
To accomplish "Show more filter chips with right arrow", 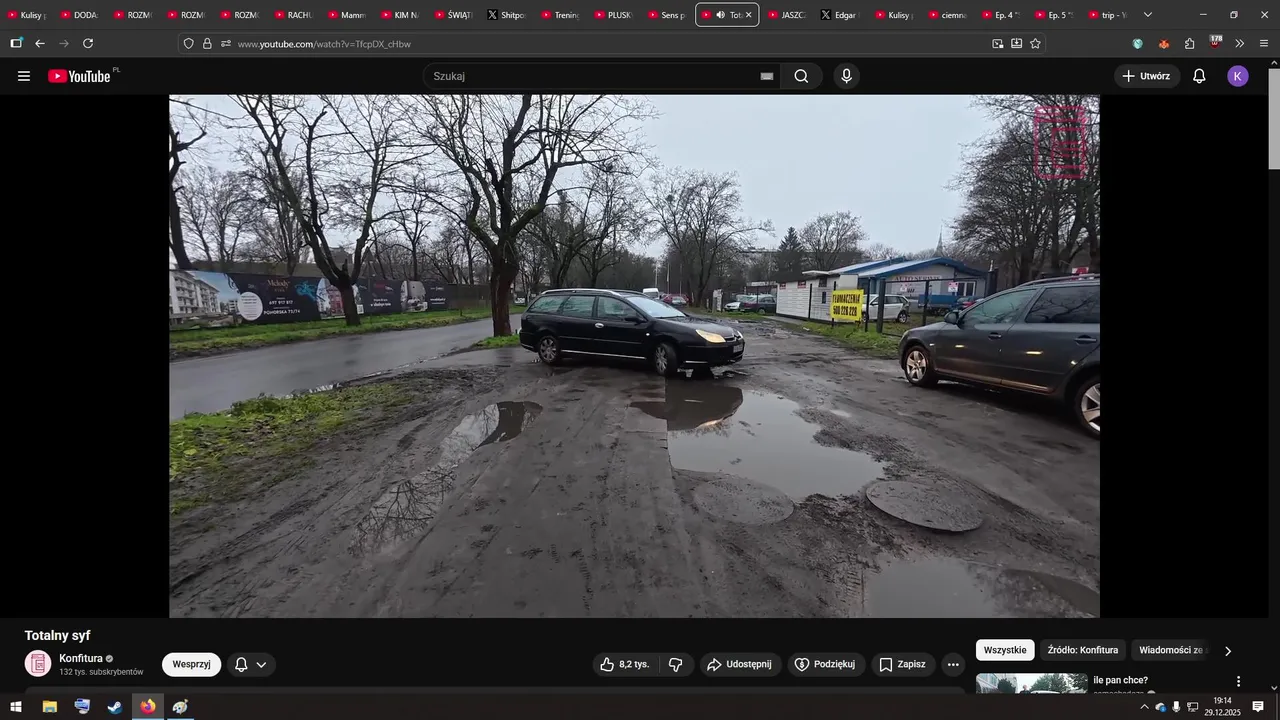I will 1228,651.
